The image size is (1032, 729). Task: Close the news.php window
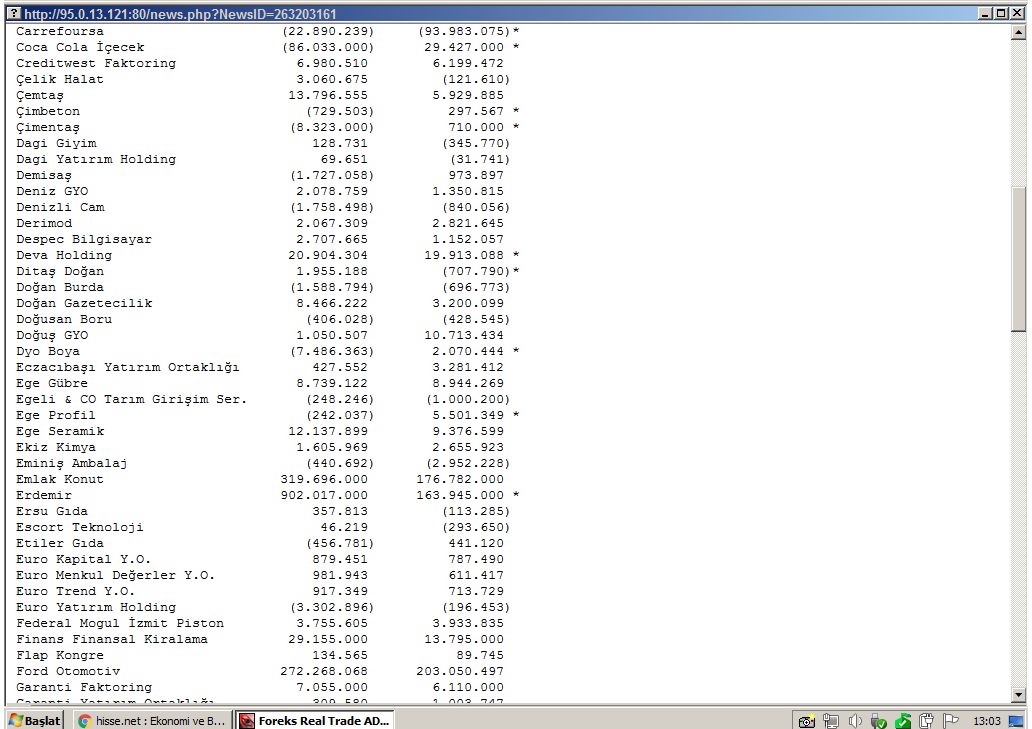[x=1017, y=13]
